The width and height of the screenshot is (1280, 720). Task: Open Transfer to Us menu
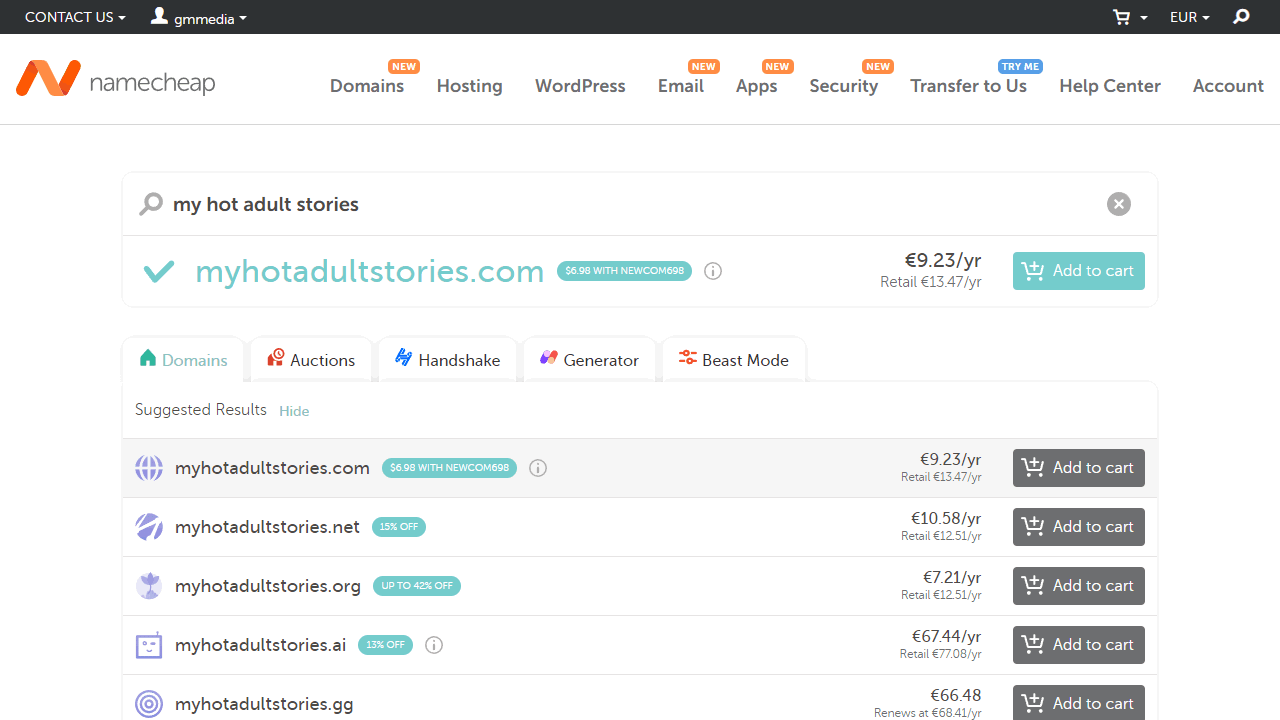(x=969, y=86)
